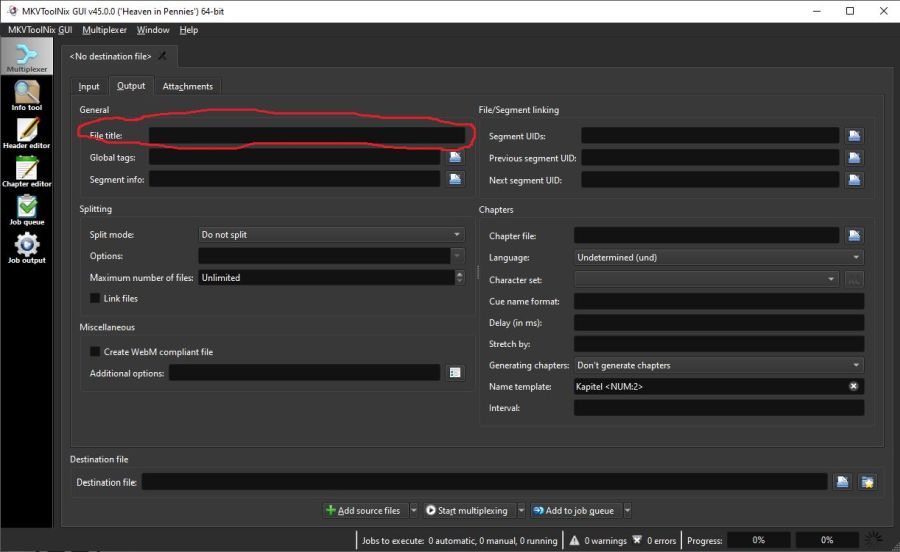
Task: Browse for the Destination file
Action: click(x=843, y=482)
